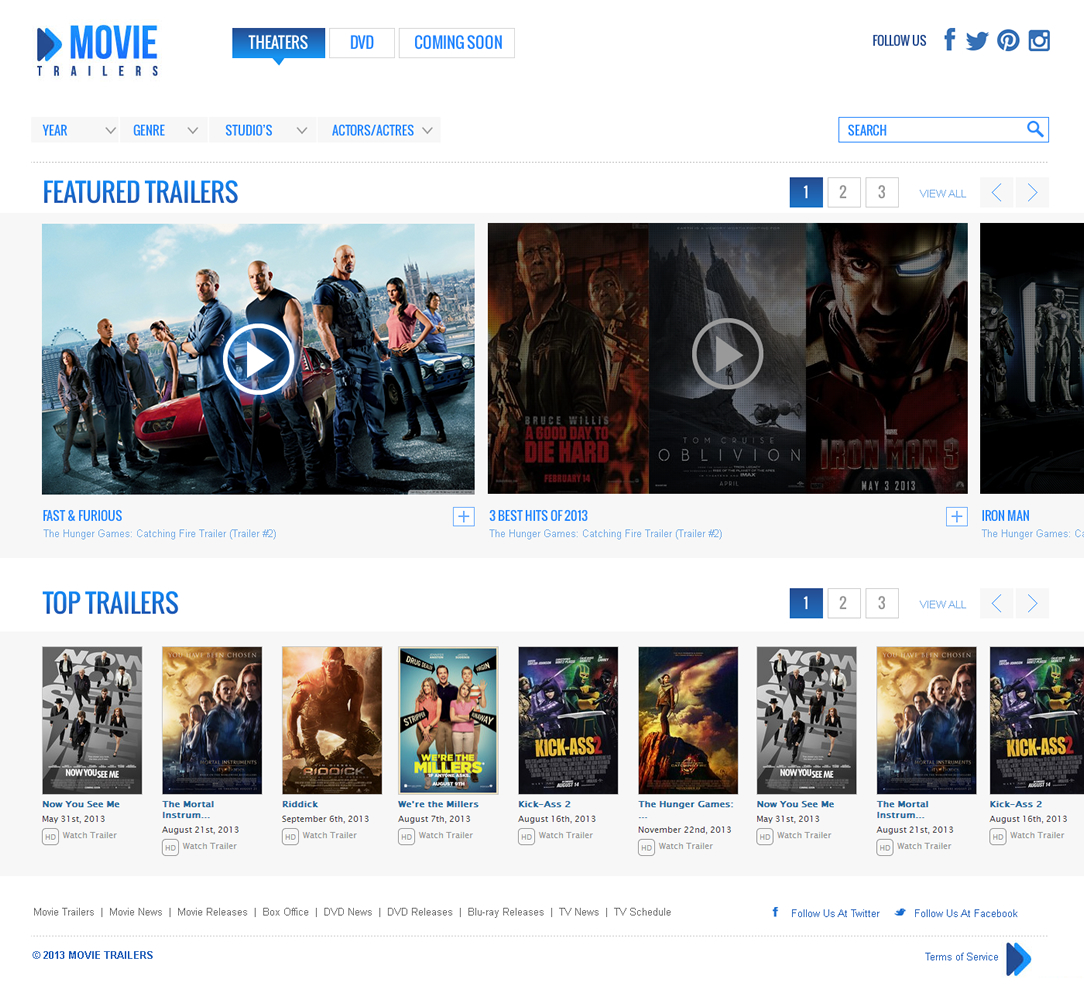Go to previous Top Trailers slide arrow
Screen dimensions: 1084x1000
click(996, 603)
